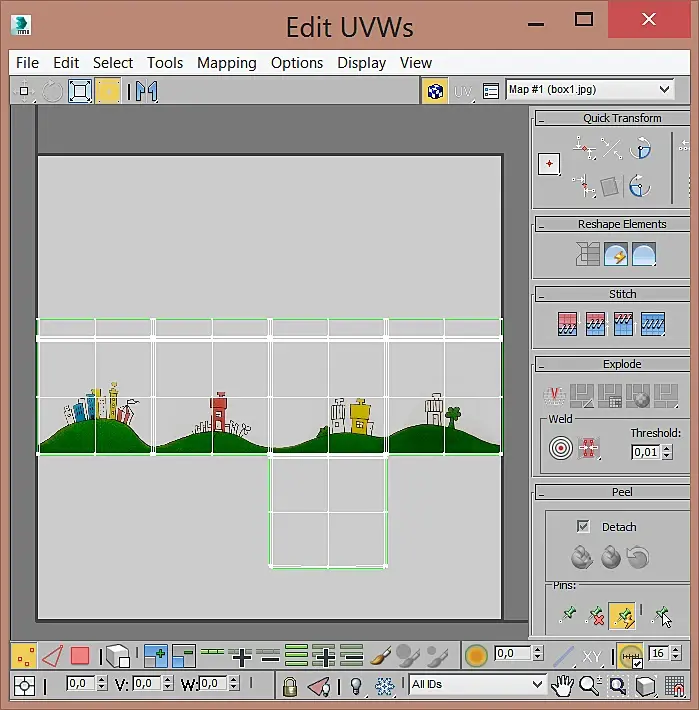Image resolution: width=699 pixels, height=710 pixels.
Task: Click Align Horizontally to Pivot icon
Action: click(584, 147)
